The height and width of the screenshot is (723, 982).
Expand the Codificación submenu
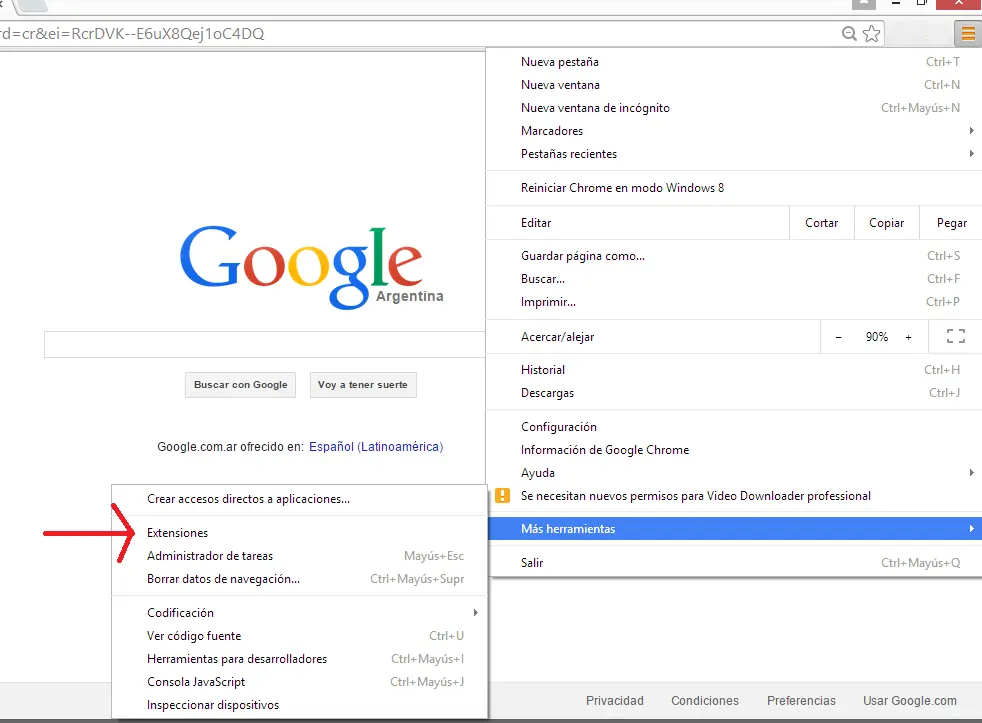(299, 613)
